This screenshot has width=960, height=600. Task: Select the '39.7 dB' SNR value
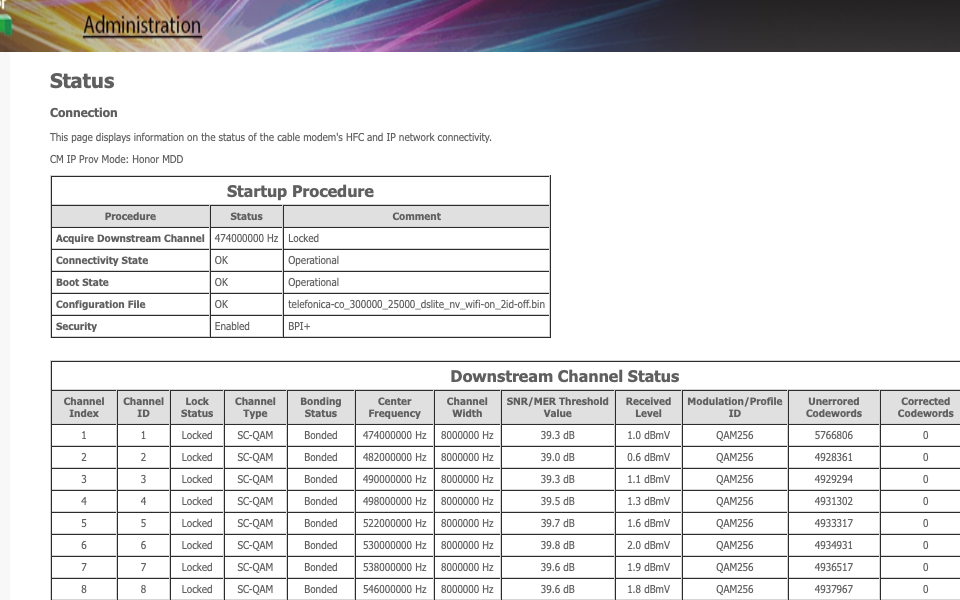tap(558, 523)
